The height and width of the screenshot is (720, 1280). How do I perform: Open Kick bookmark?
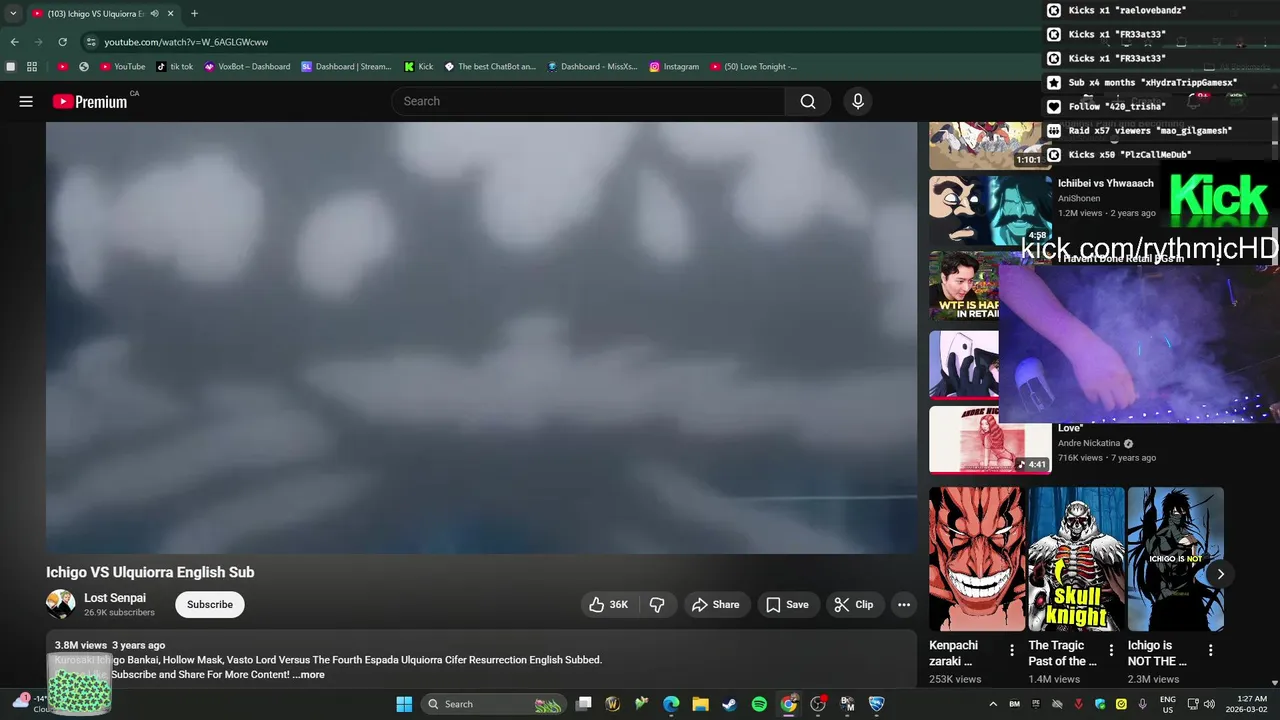click(x=419, y=67)
